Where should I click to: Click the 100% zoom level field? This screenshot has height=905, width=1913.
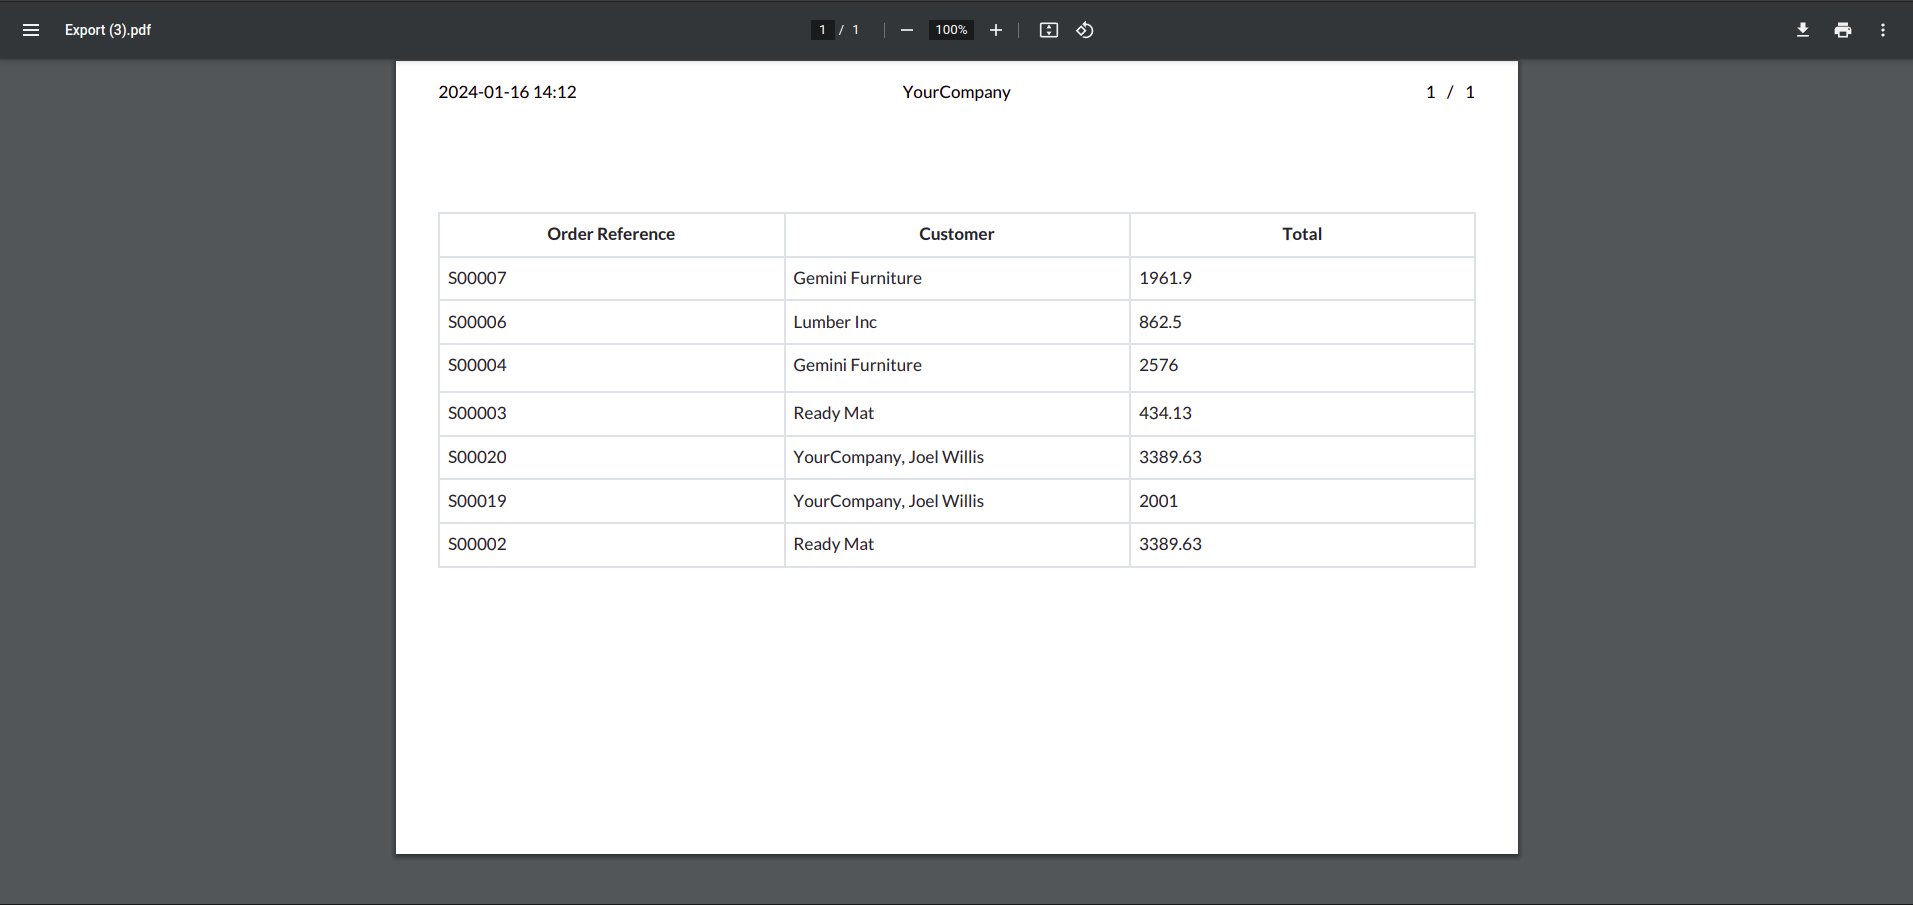pos(951,30)
